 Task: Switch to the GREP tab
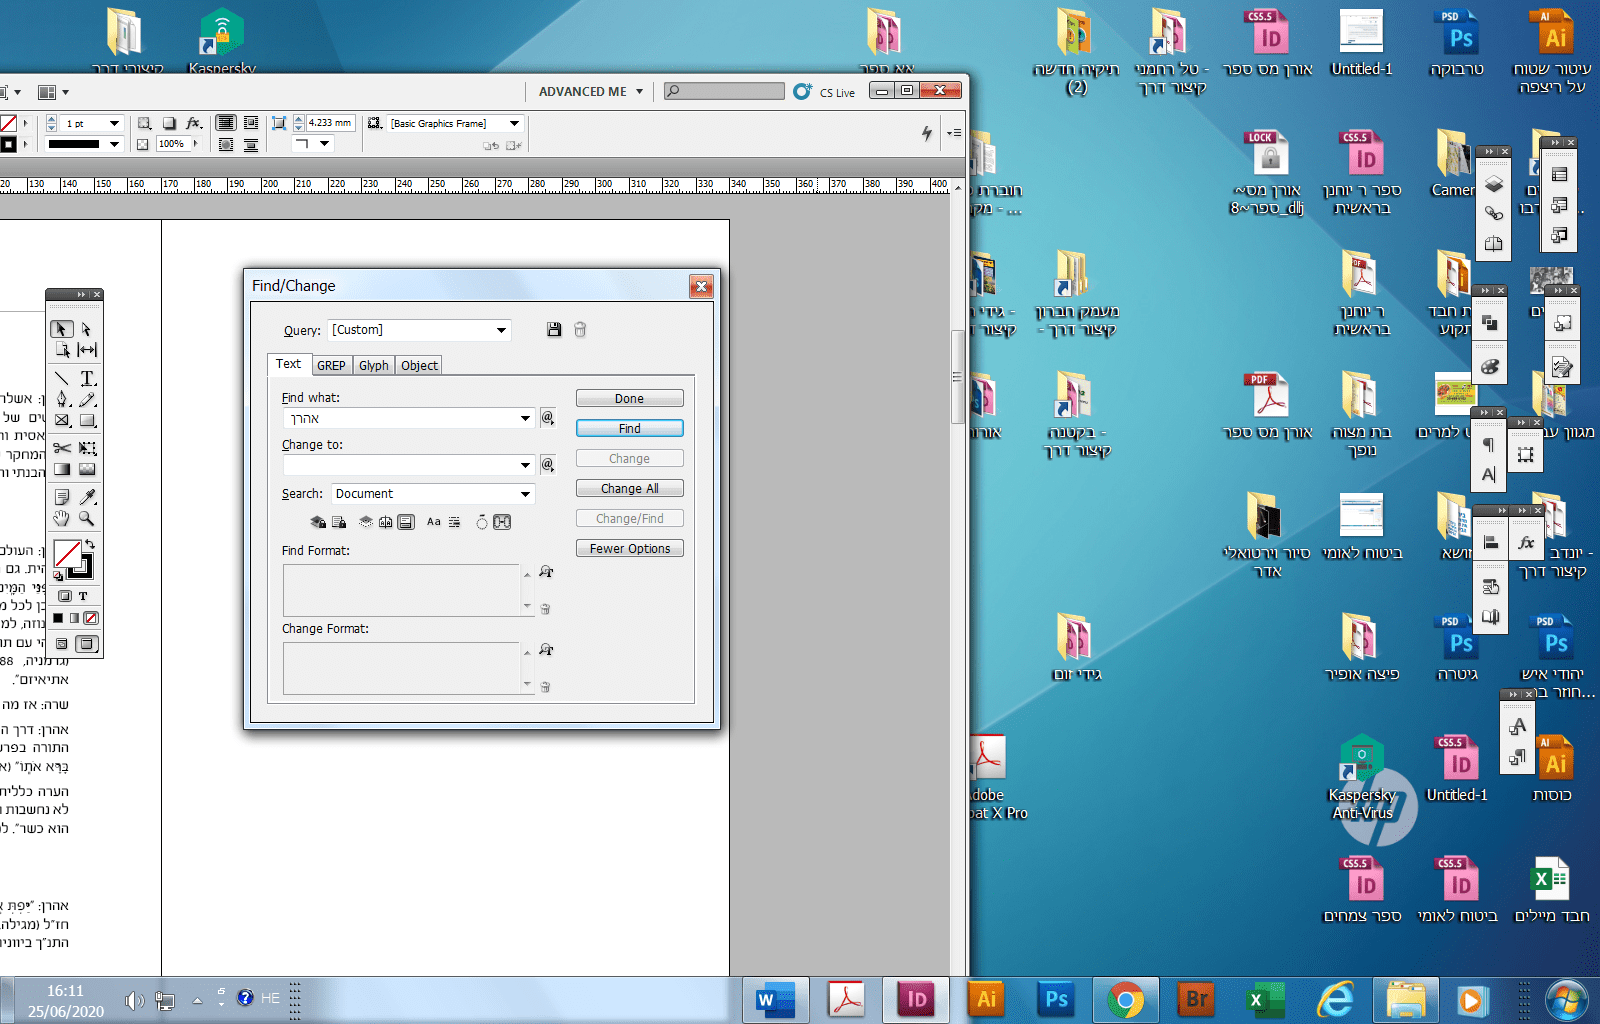pos(331,365)
